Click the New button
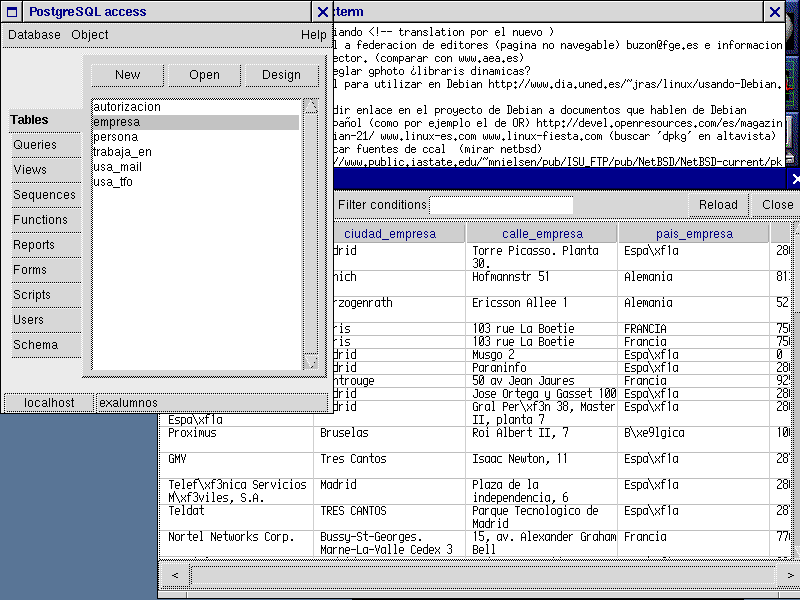The width and height of the screenshot is (800, 600). pos(128,75)
